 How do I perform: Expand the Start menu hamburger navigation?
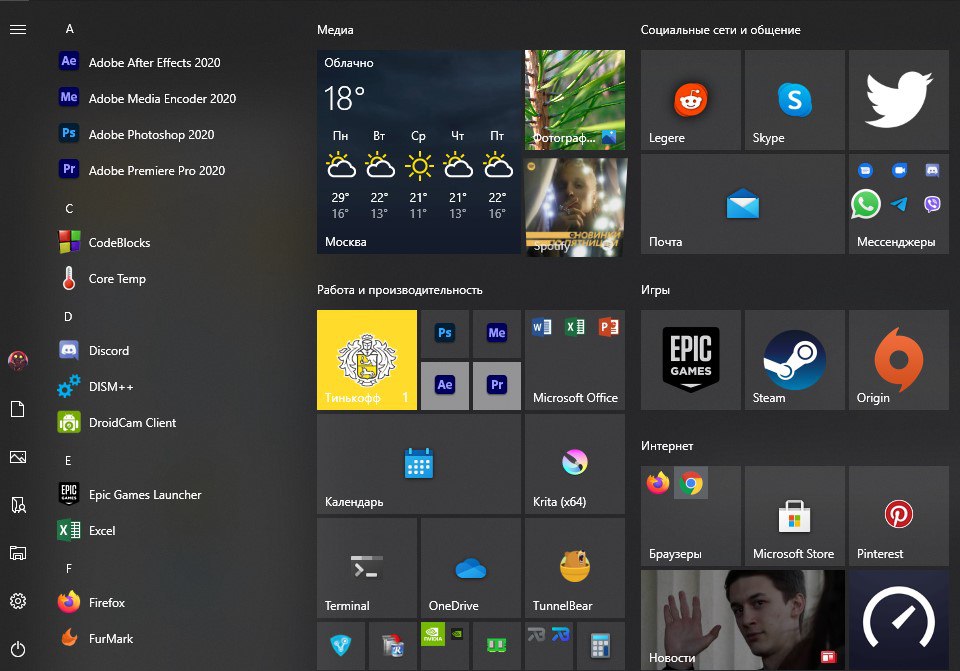(18, 29)
